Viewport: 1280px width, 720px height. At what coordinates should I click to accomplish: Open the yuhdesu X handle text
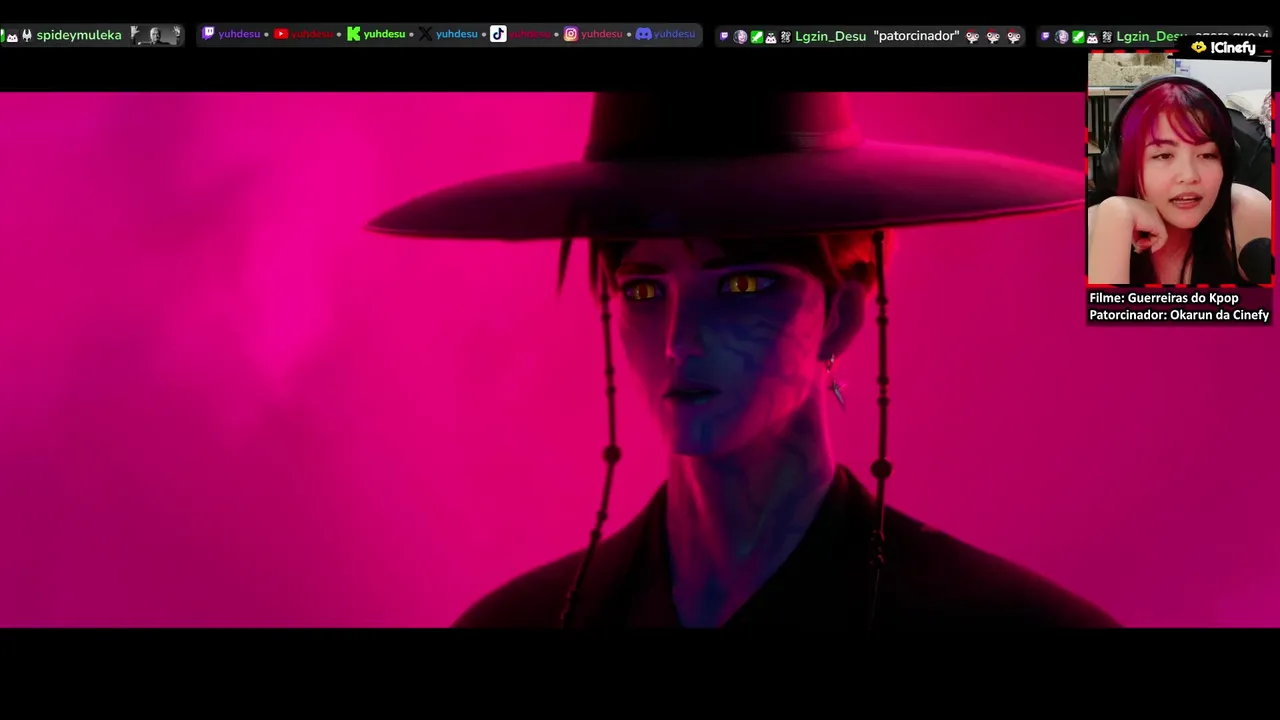[457, 34]
